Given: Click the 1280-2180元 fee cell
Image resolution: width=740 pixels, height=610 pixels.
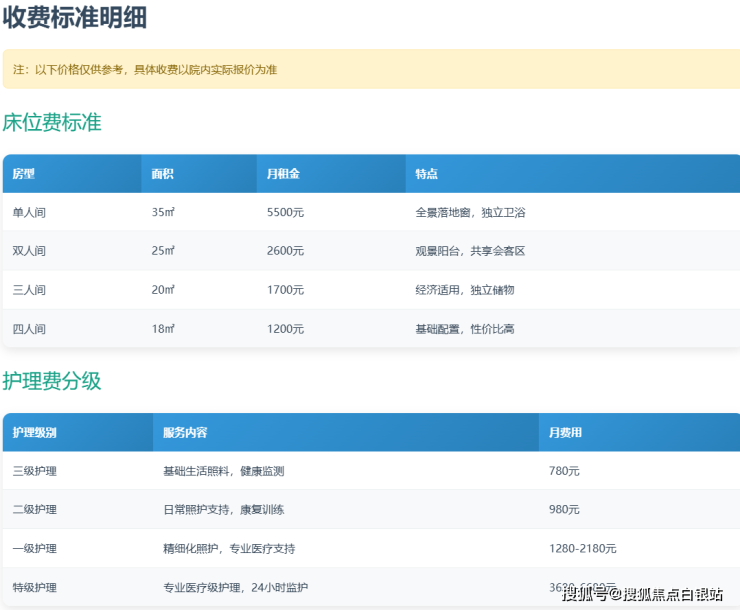Looking at the screenshot, I should click(x=583, y=549).
